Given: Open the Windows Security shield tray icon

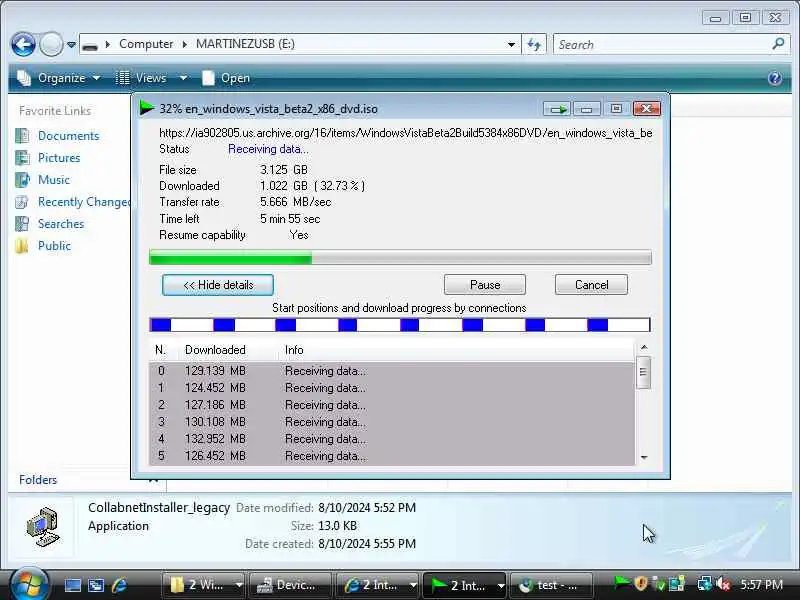Looking at the screenshot, I should (x=641, y=583).
